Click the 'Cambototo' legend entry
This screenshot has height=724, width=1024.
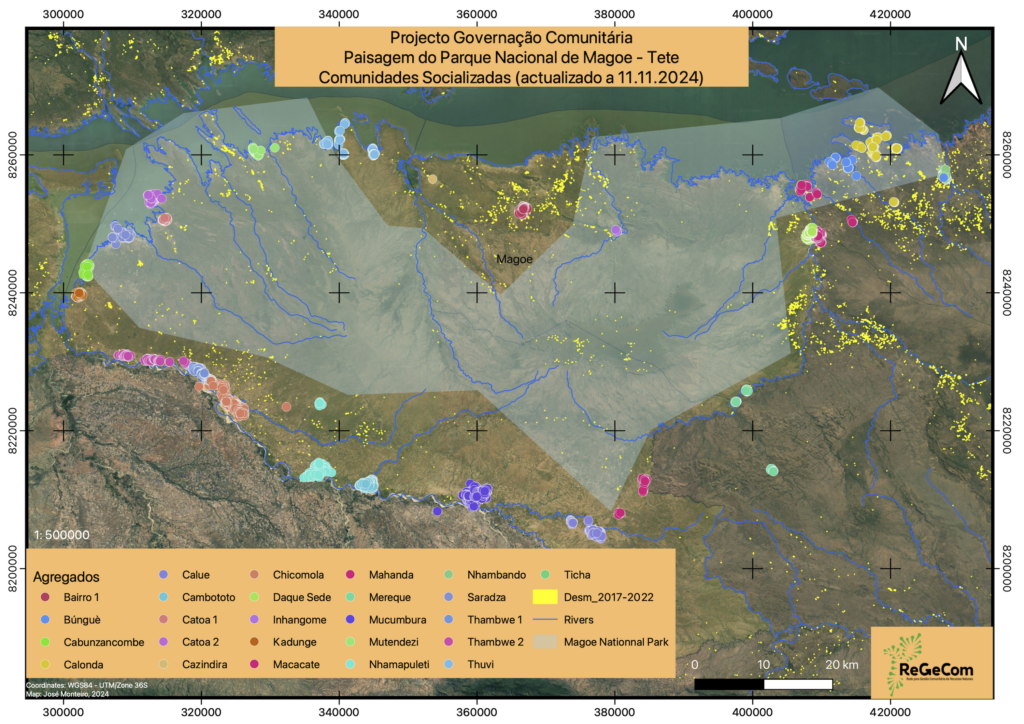pos(197,597)
